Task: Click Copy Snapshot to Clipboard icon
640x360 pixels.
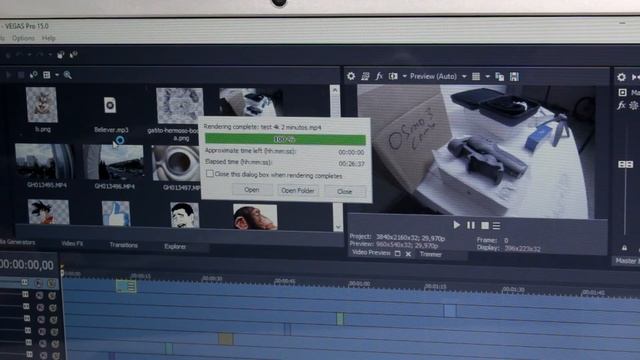Action: [500, 77]
